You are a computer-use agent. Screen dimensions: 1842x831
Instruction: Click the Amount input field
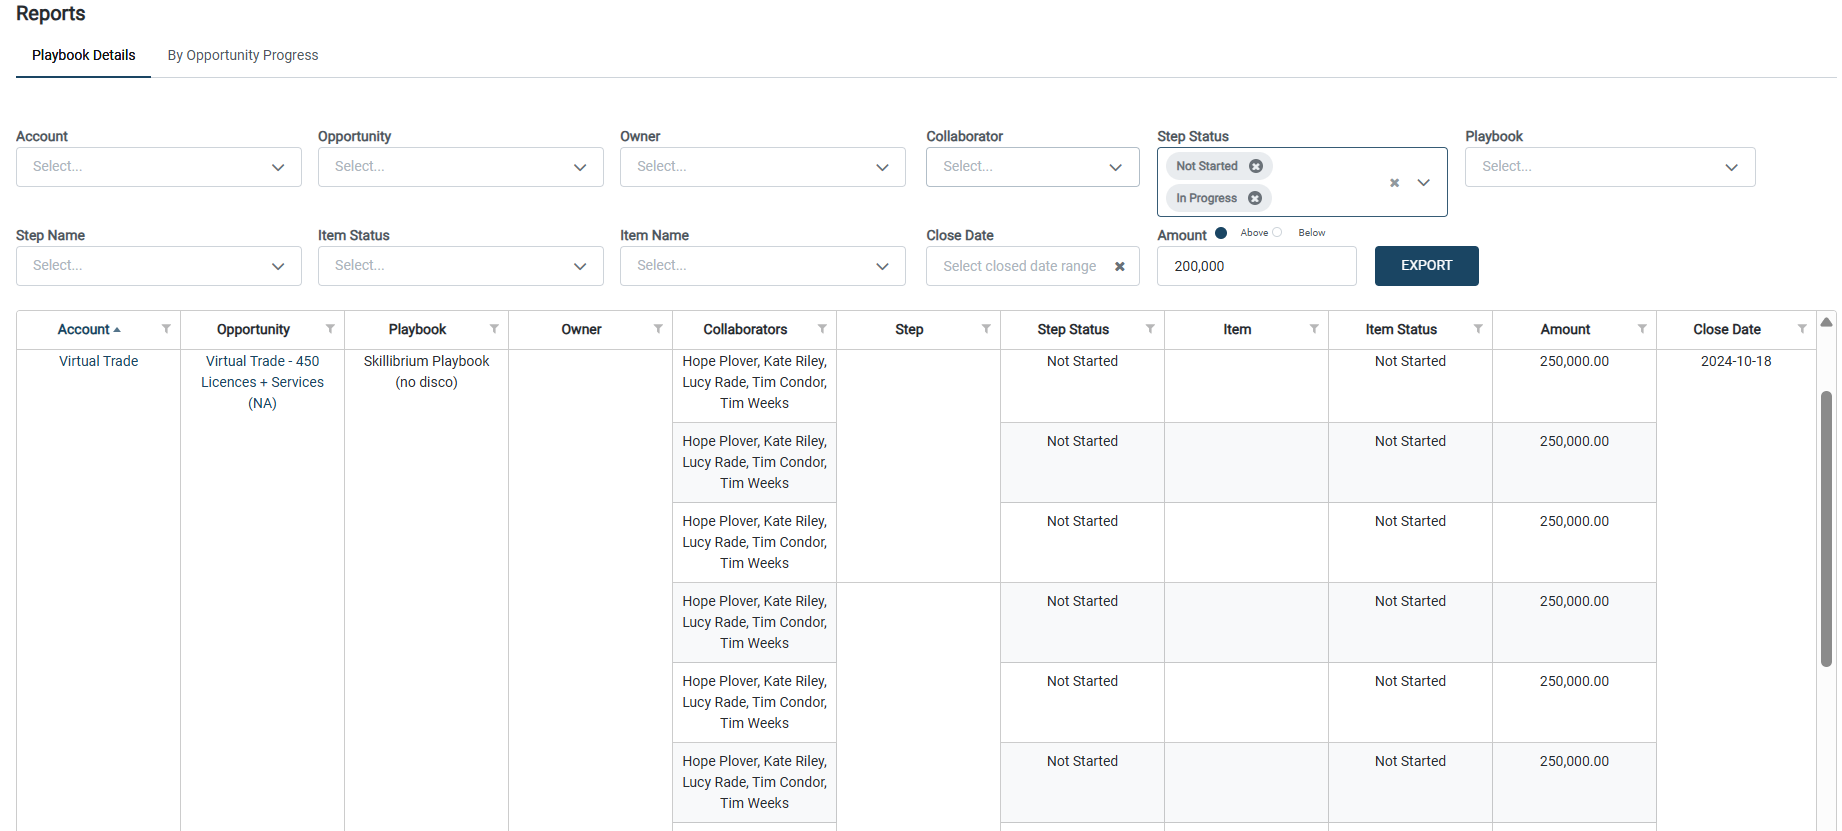(1256, 266)
